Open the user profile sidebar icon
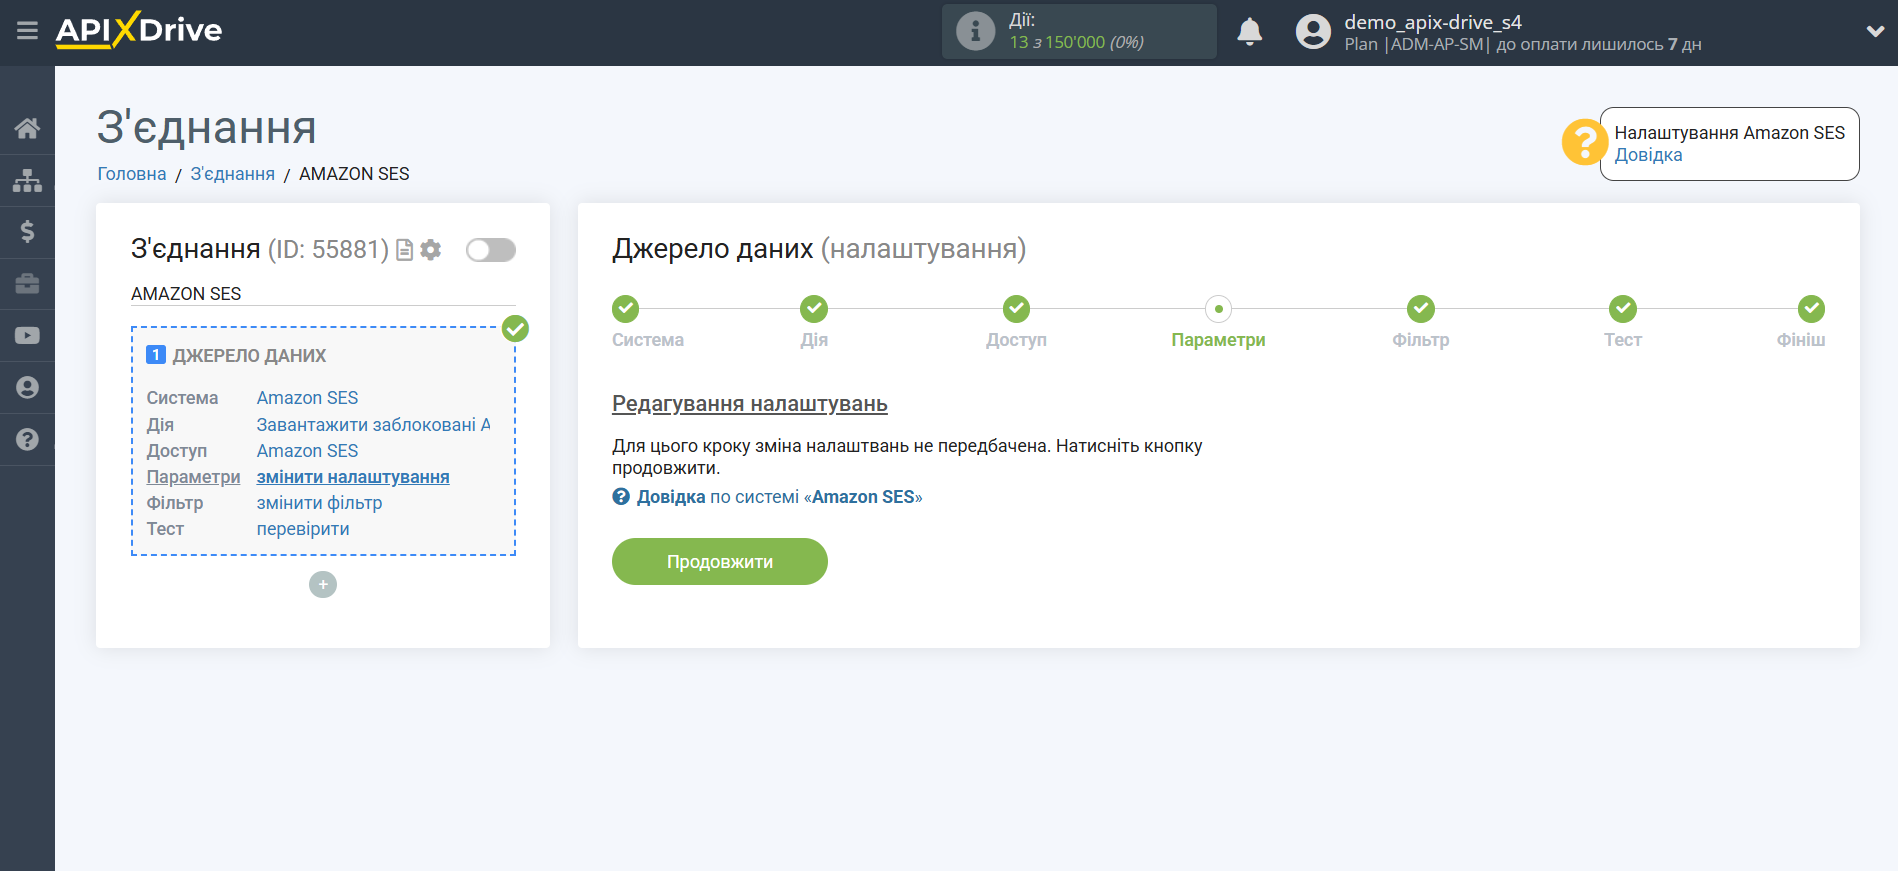Viewport: 1898px width, 871px height. click(x=27, y=388)
